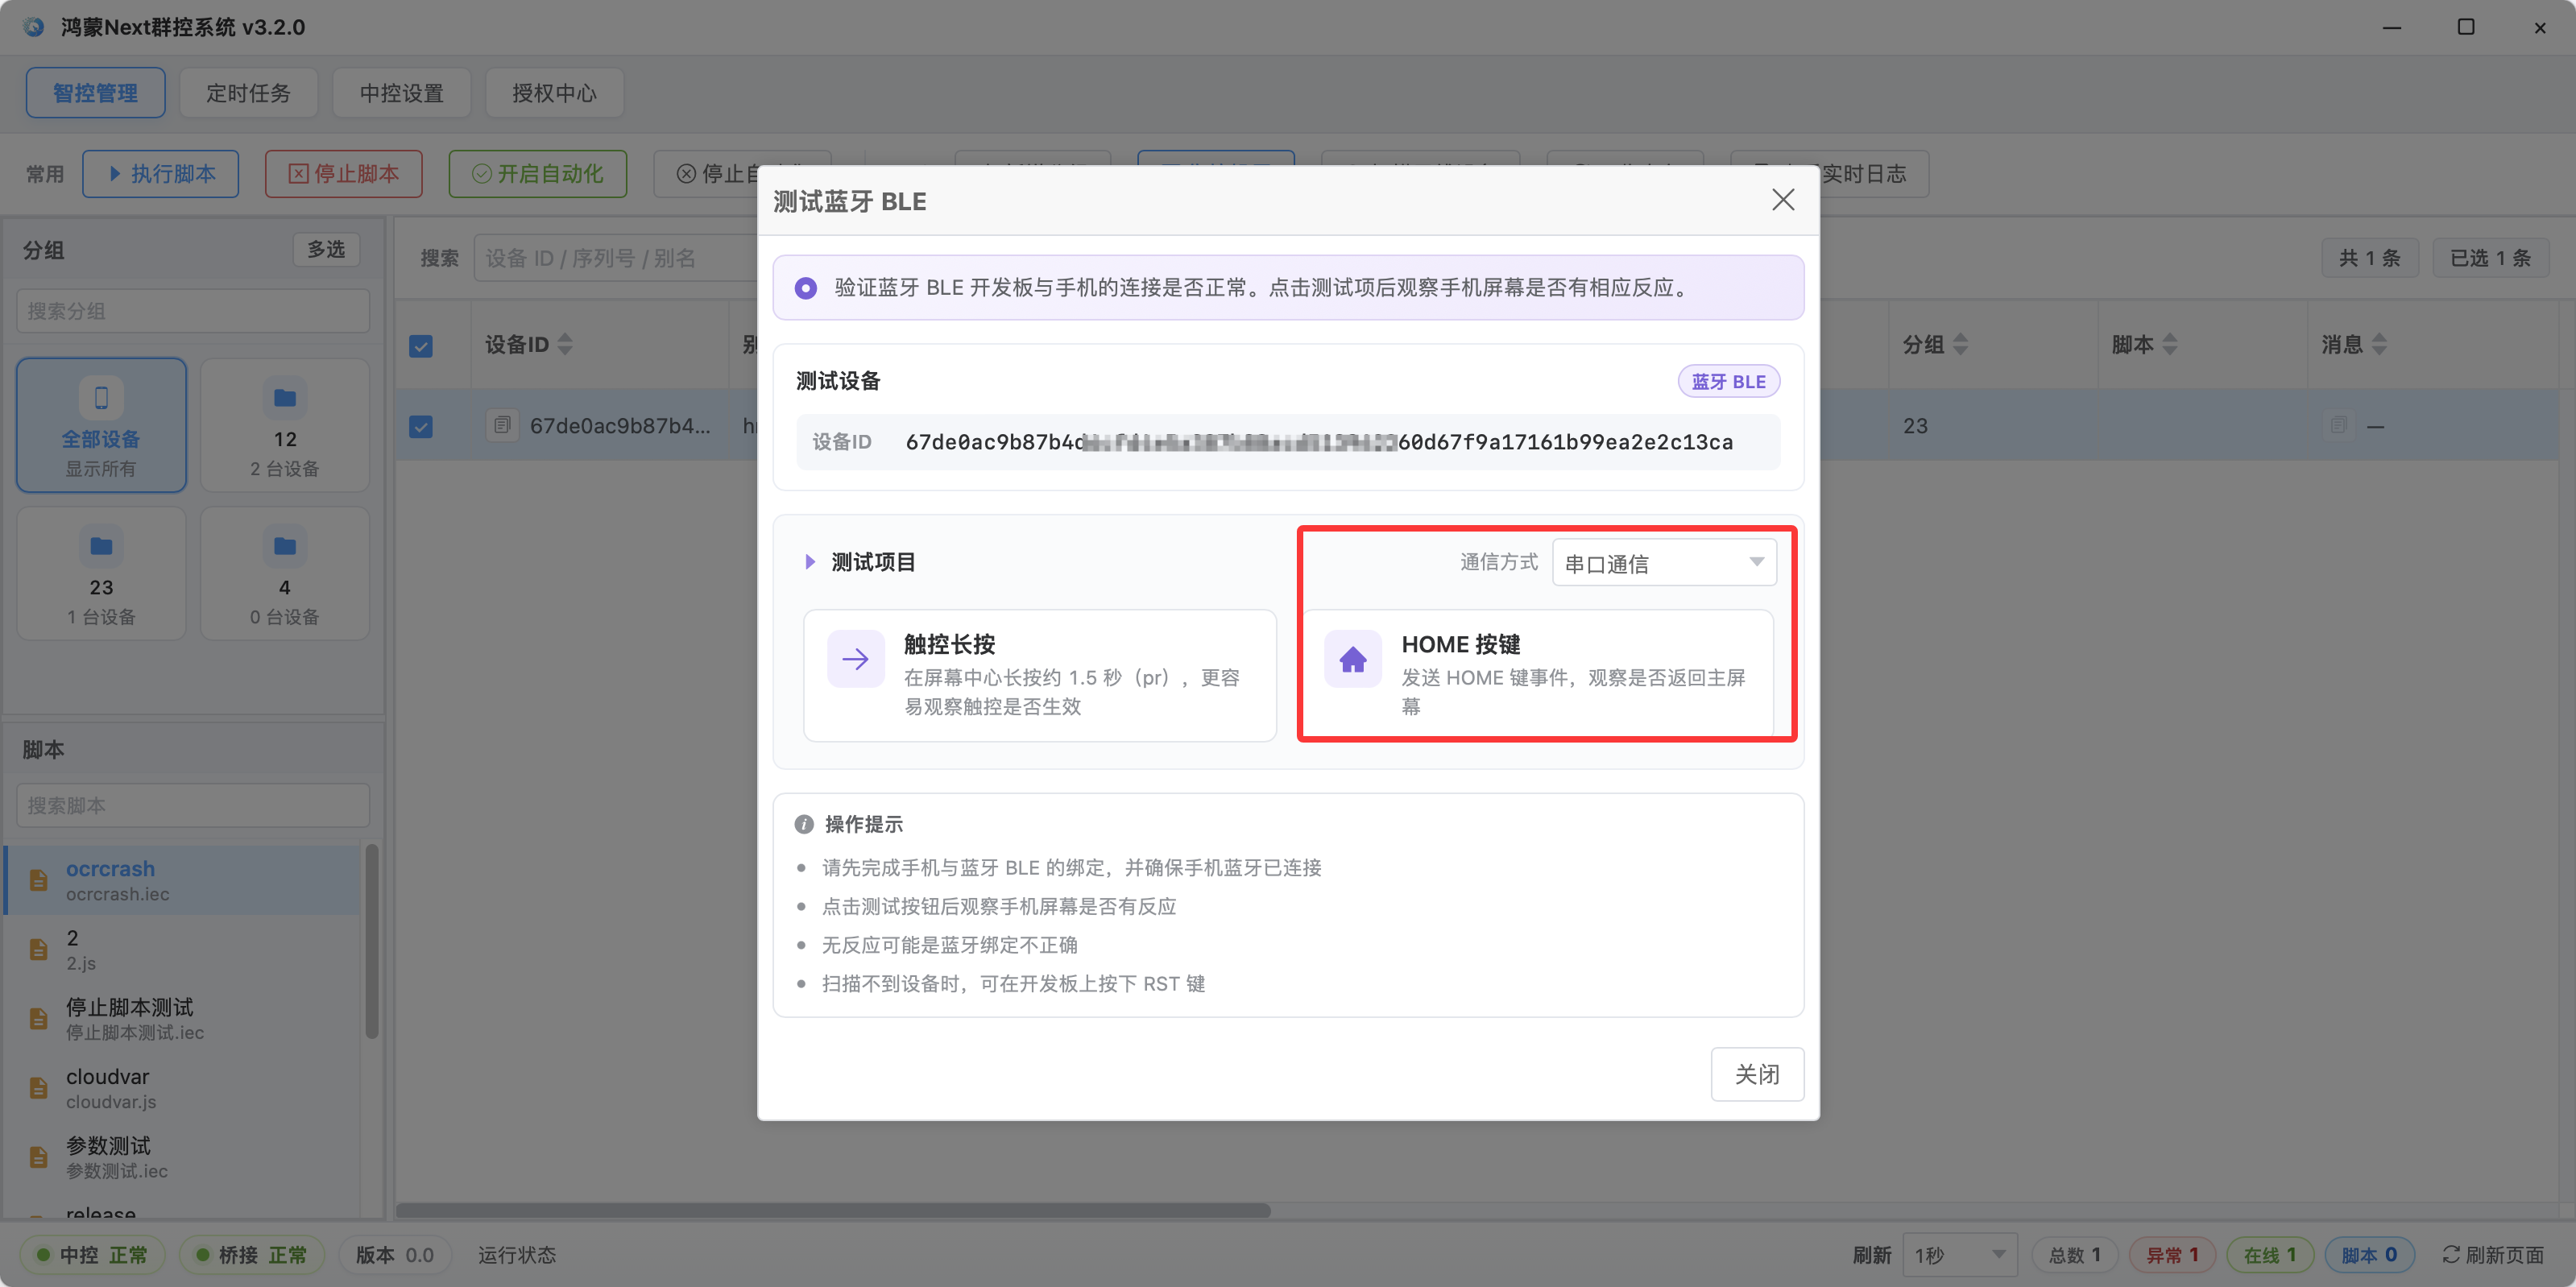
Task: Open the 授权中心 tab
Action: pyautogui.click(x=554, y=93)
